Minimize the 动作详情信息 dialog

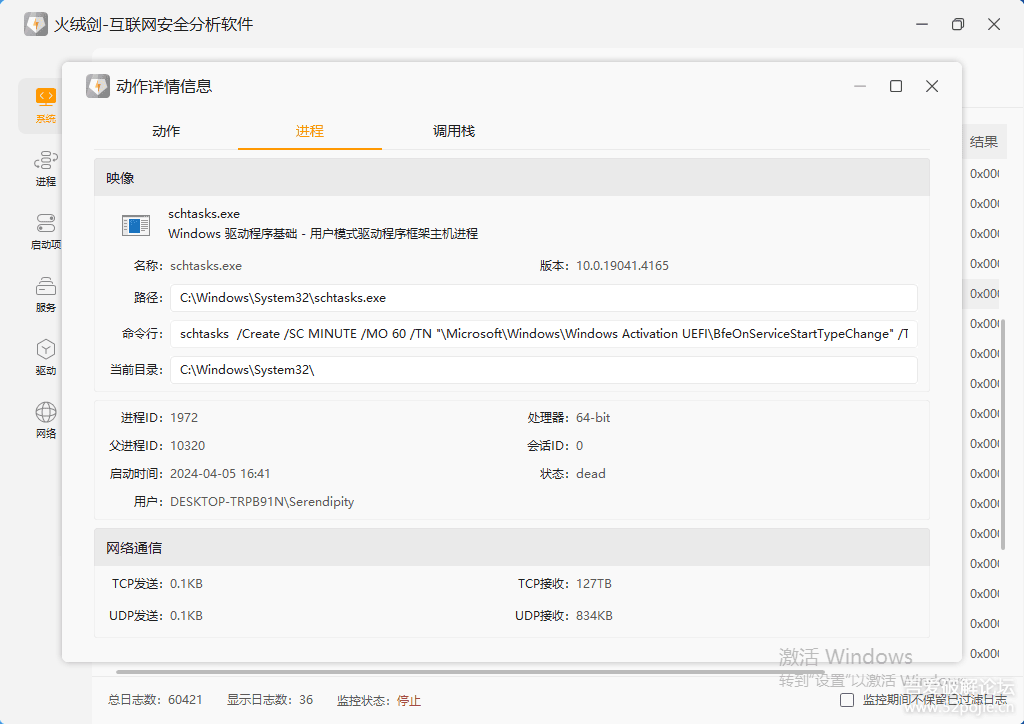point(860,86)
